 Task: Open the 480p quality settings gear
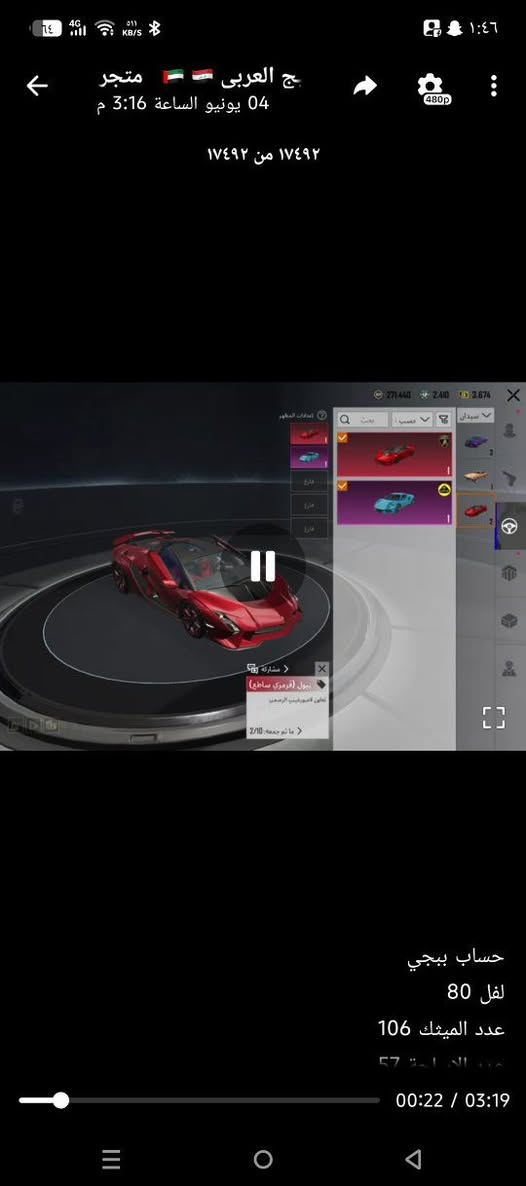(432, 88)
